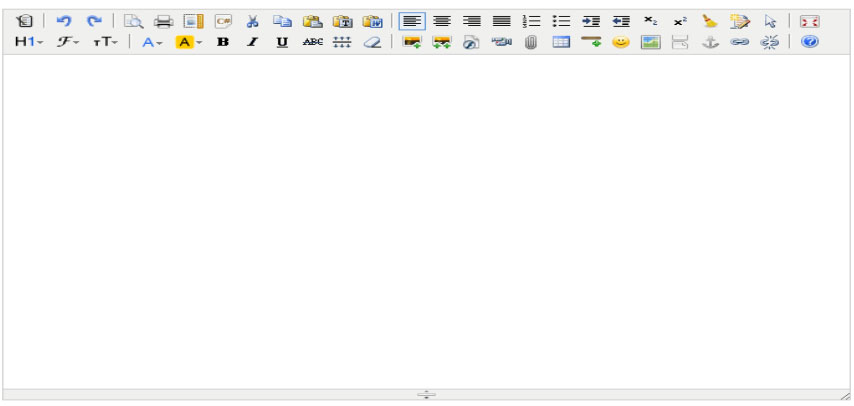The height and width of the screenshot is (406, 854).
Task: Click the bottom vertical resize handle
Action: (x=426, y=395)
